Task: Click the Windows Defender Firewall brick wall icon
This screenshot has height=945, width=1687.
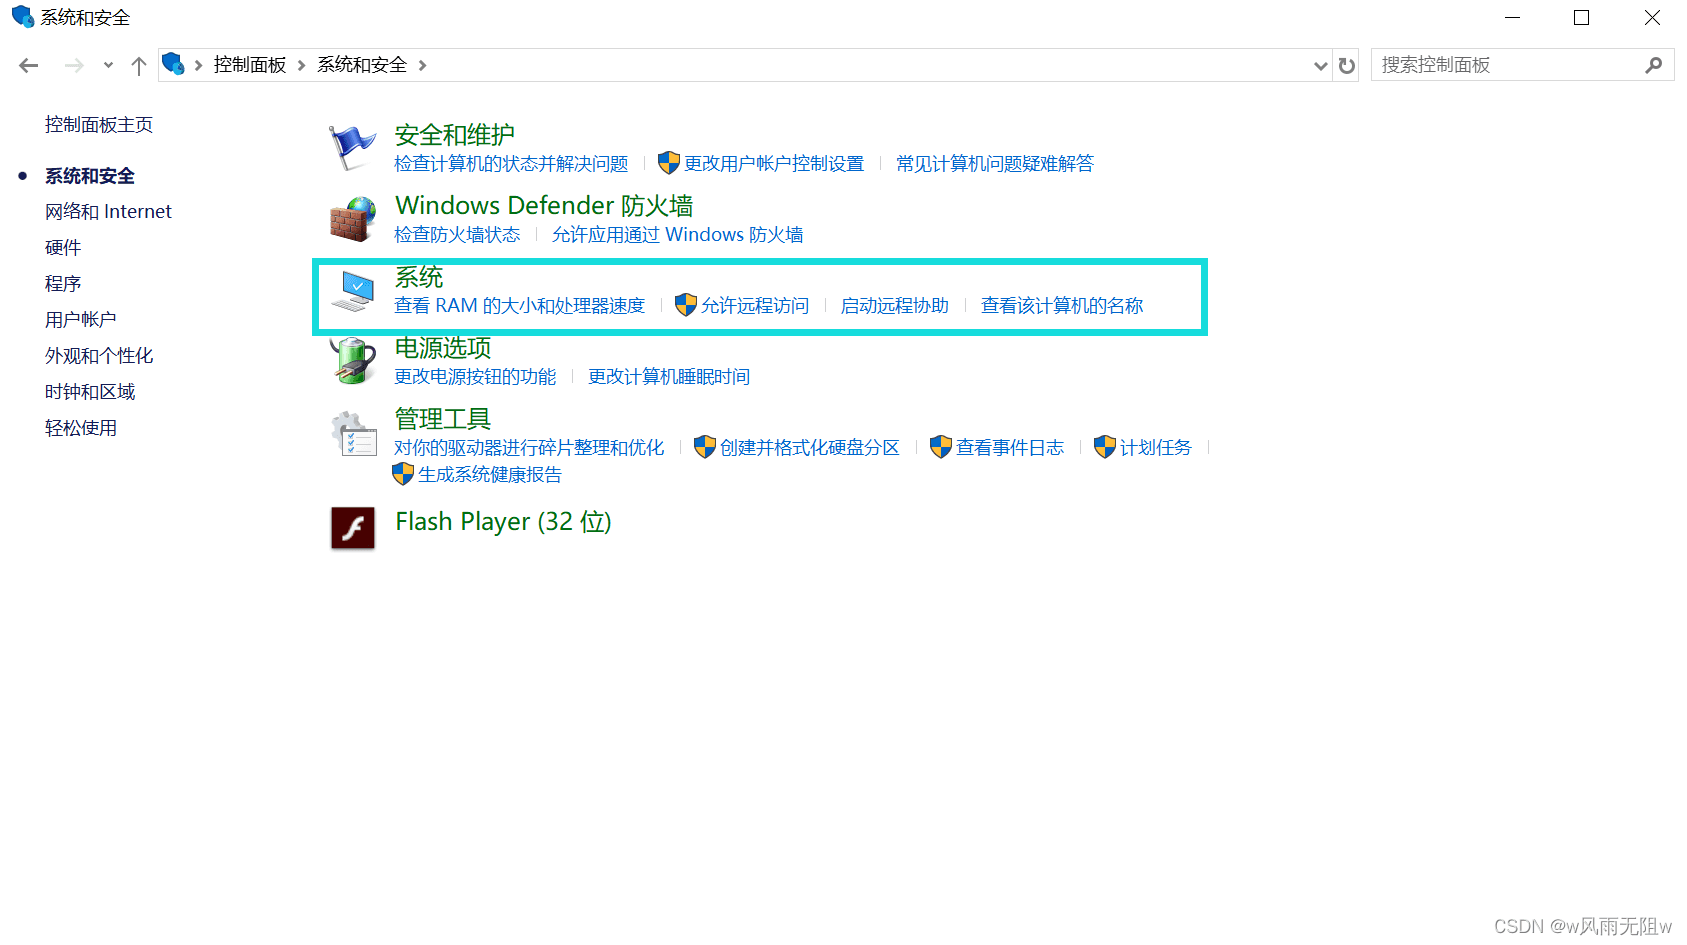Action: 352,219
